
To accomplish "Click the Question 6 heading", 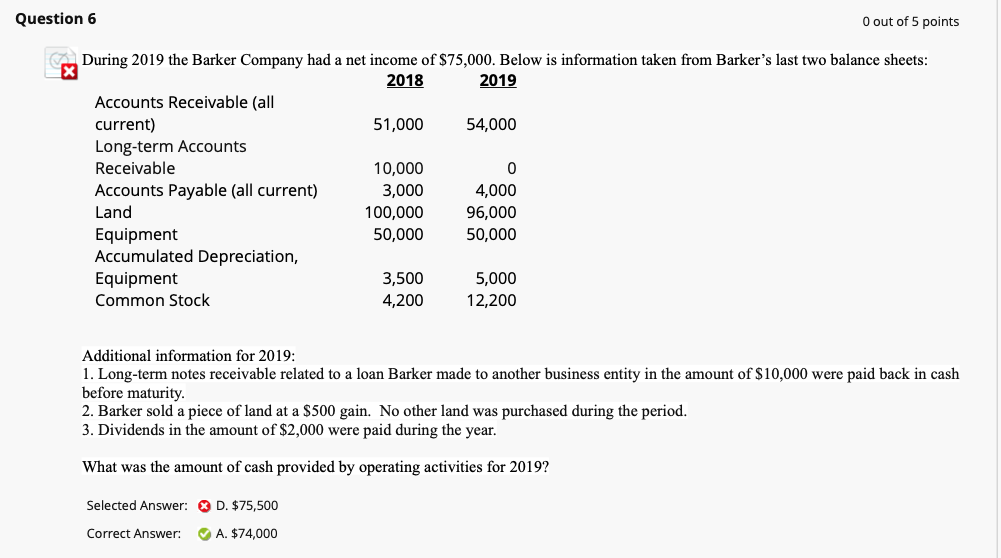I will coord(56,19).
